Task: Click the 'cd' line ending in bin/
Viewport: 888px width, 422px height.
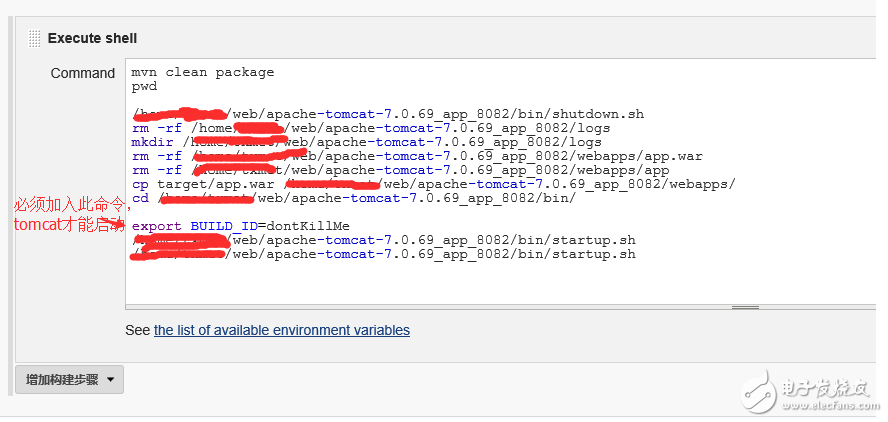Action: pyautogui.click(x=354, y=198)
